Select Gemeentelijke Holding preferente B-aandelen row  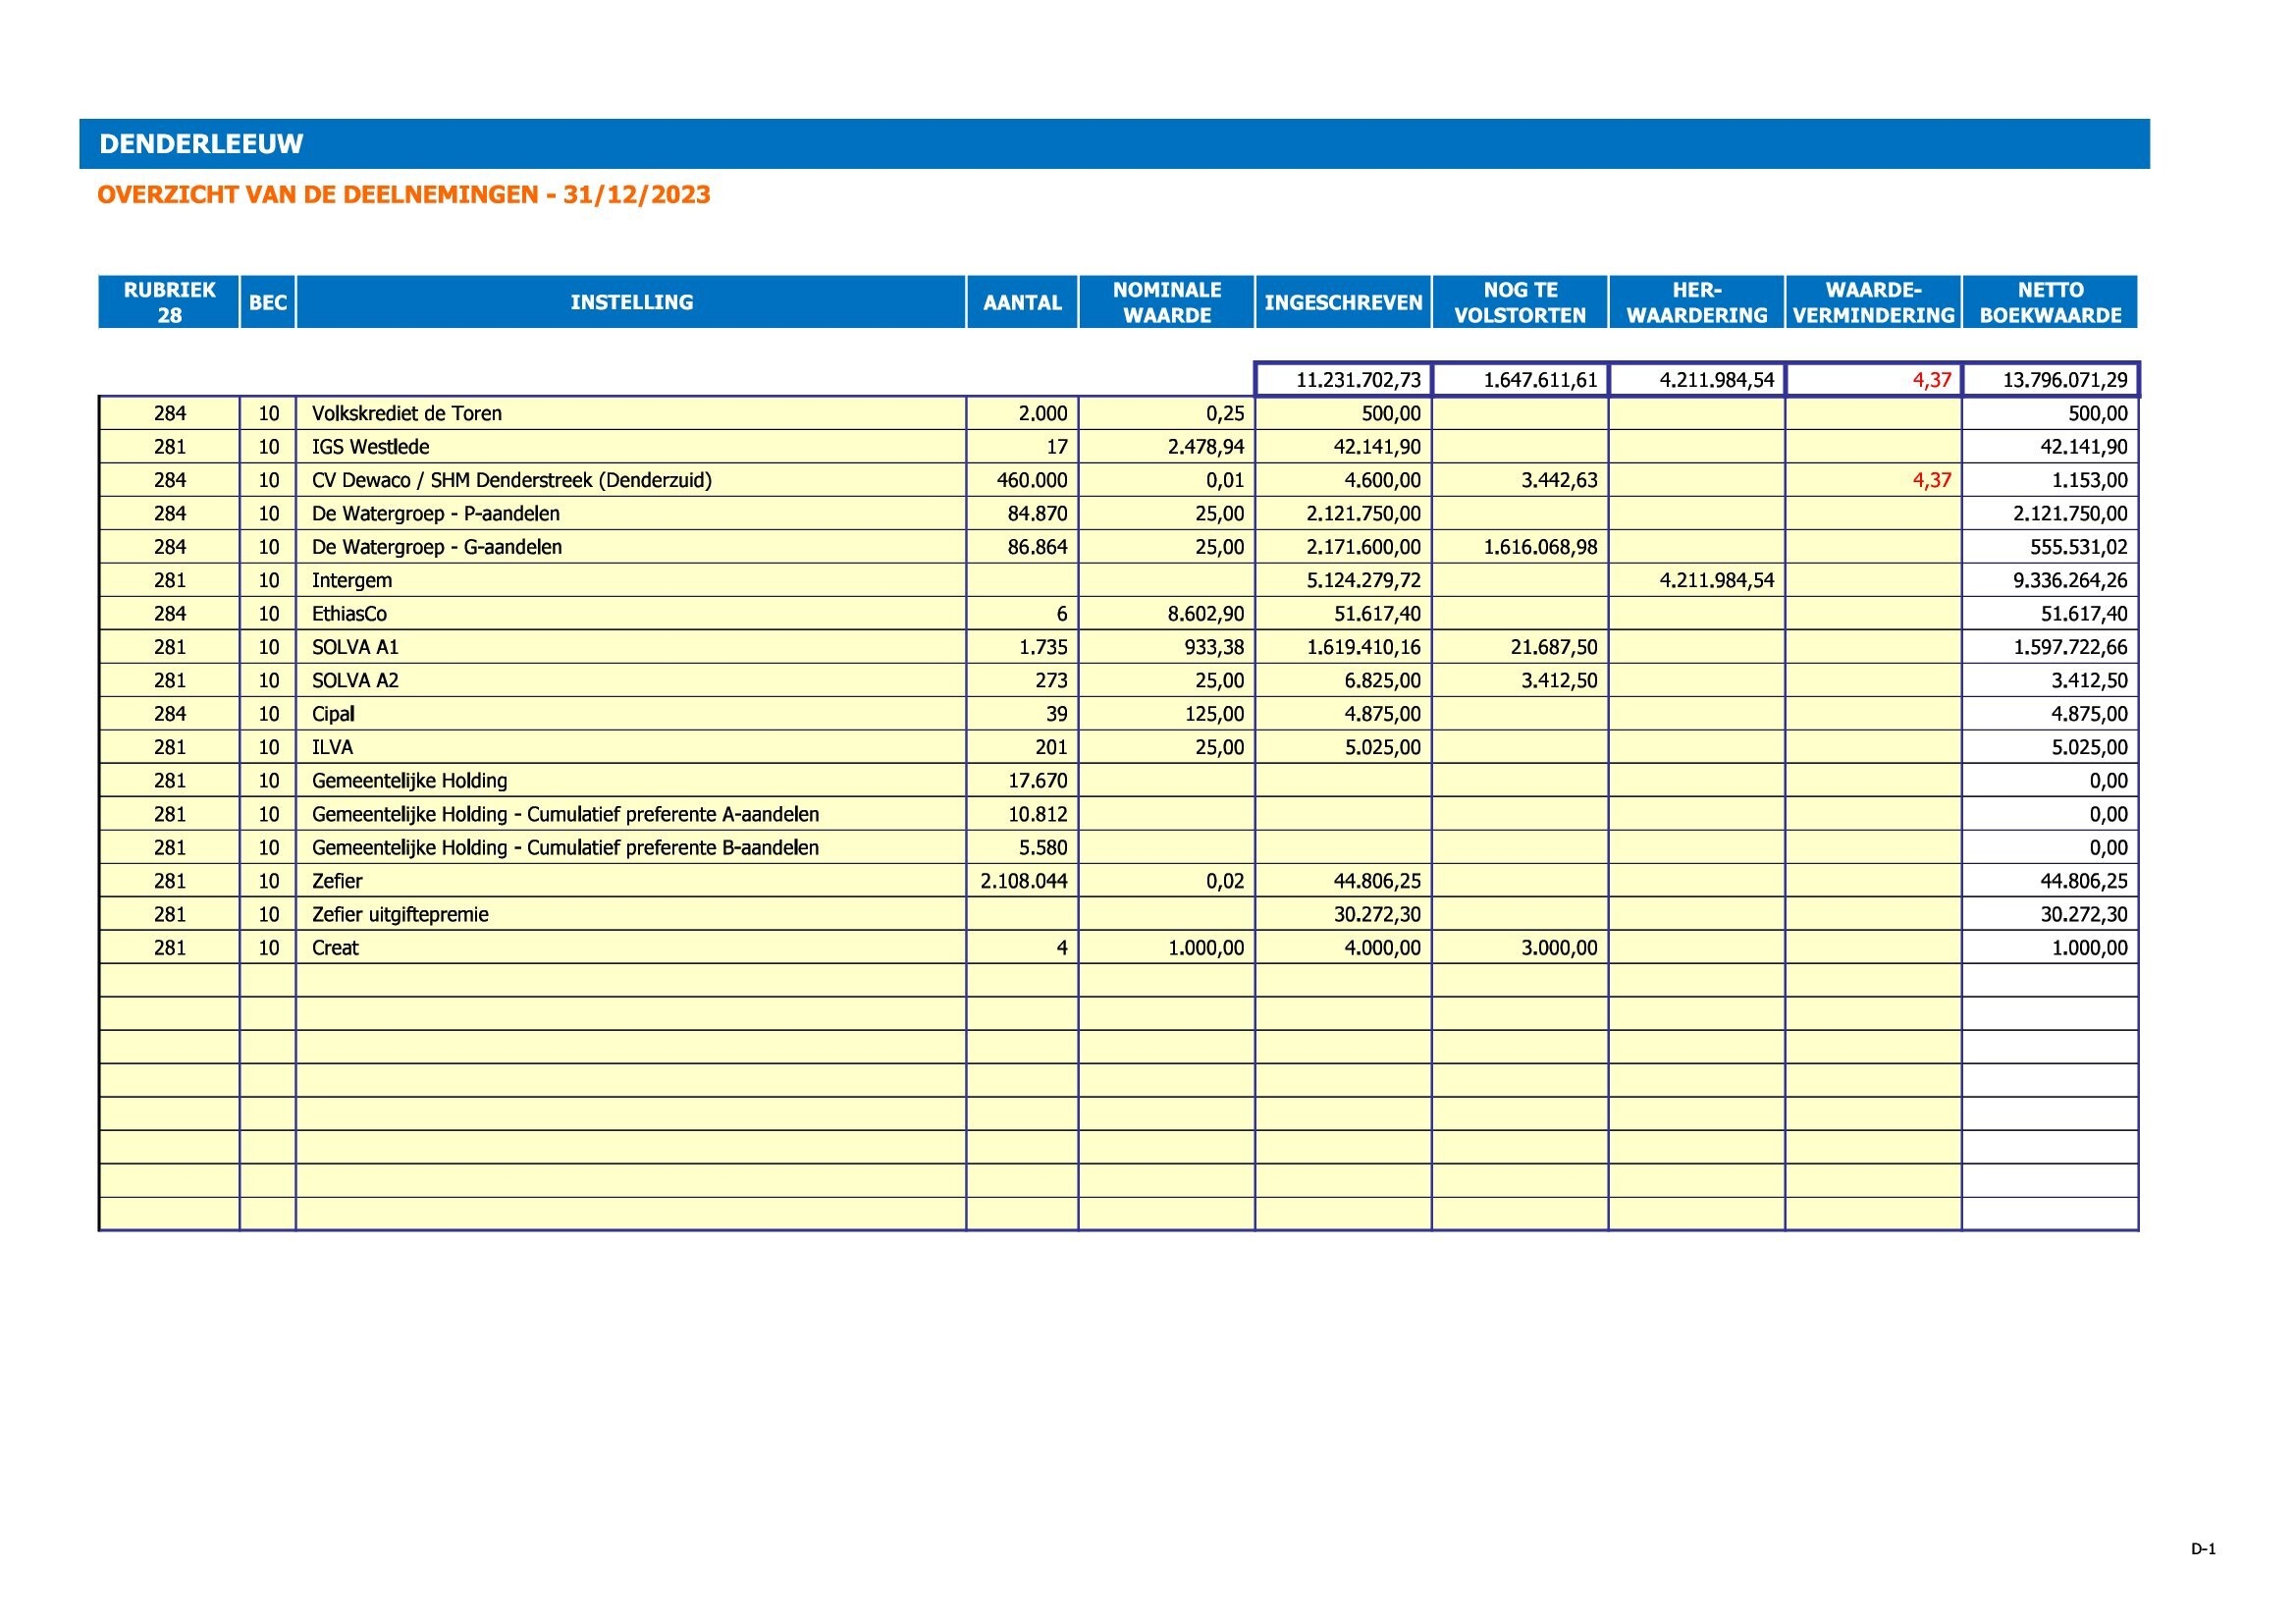point(631,847)
